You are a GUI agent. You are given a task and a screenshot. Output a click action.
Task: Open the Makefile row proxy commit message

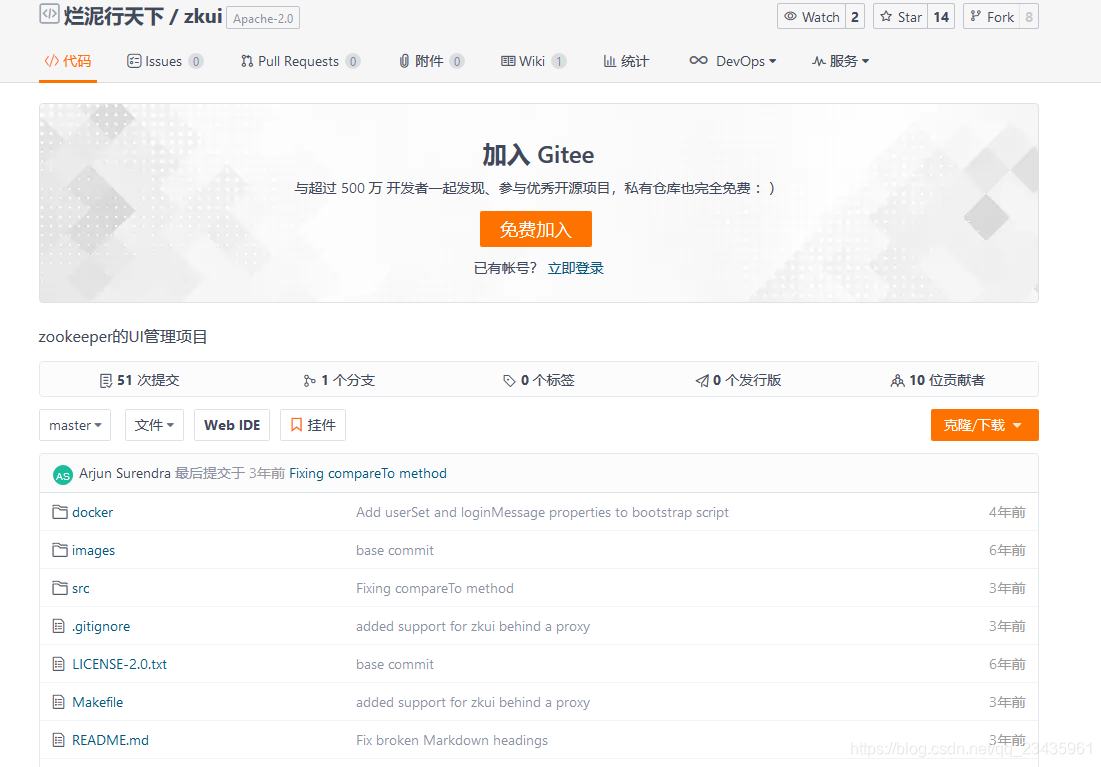pos(473,702)
